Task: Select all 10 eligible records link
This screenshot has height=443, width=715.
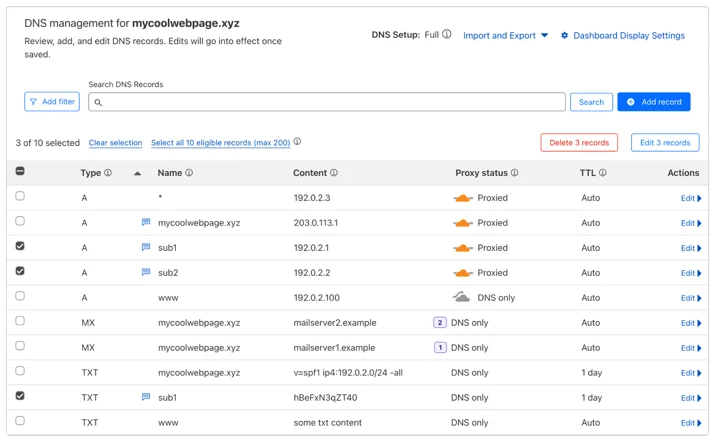Action: pos(221,143)
